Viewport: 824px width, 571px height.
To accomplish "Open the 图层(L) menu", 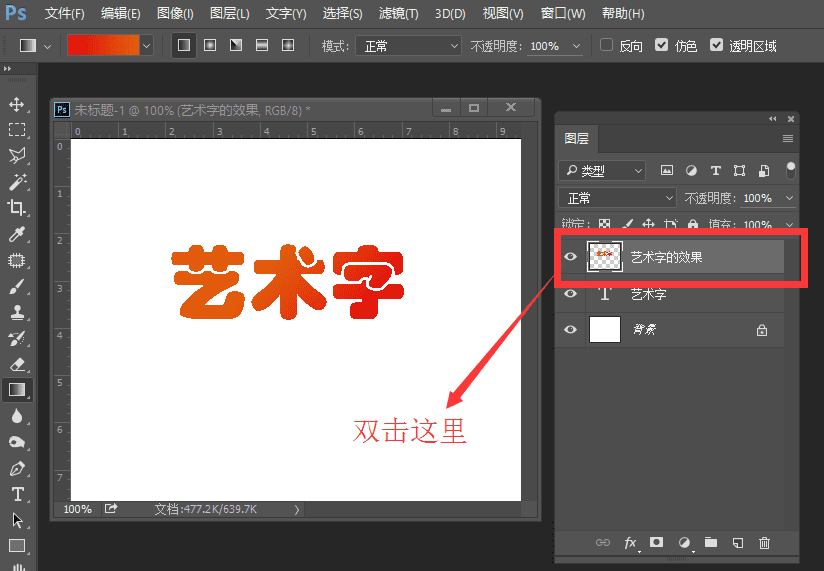I will click(x=231, y=14).
